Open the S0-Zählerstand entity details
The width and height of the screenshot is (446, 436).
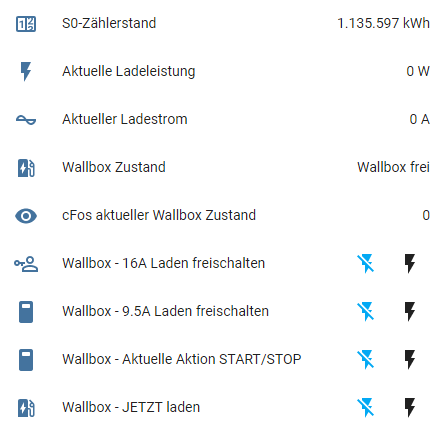223,24
